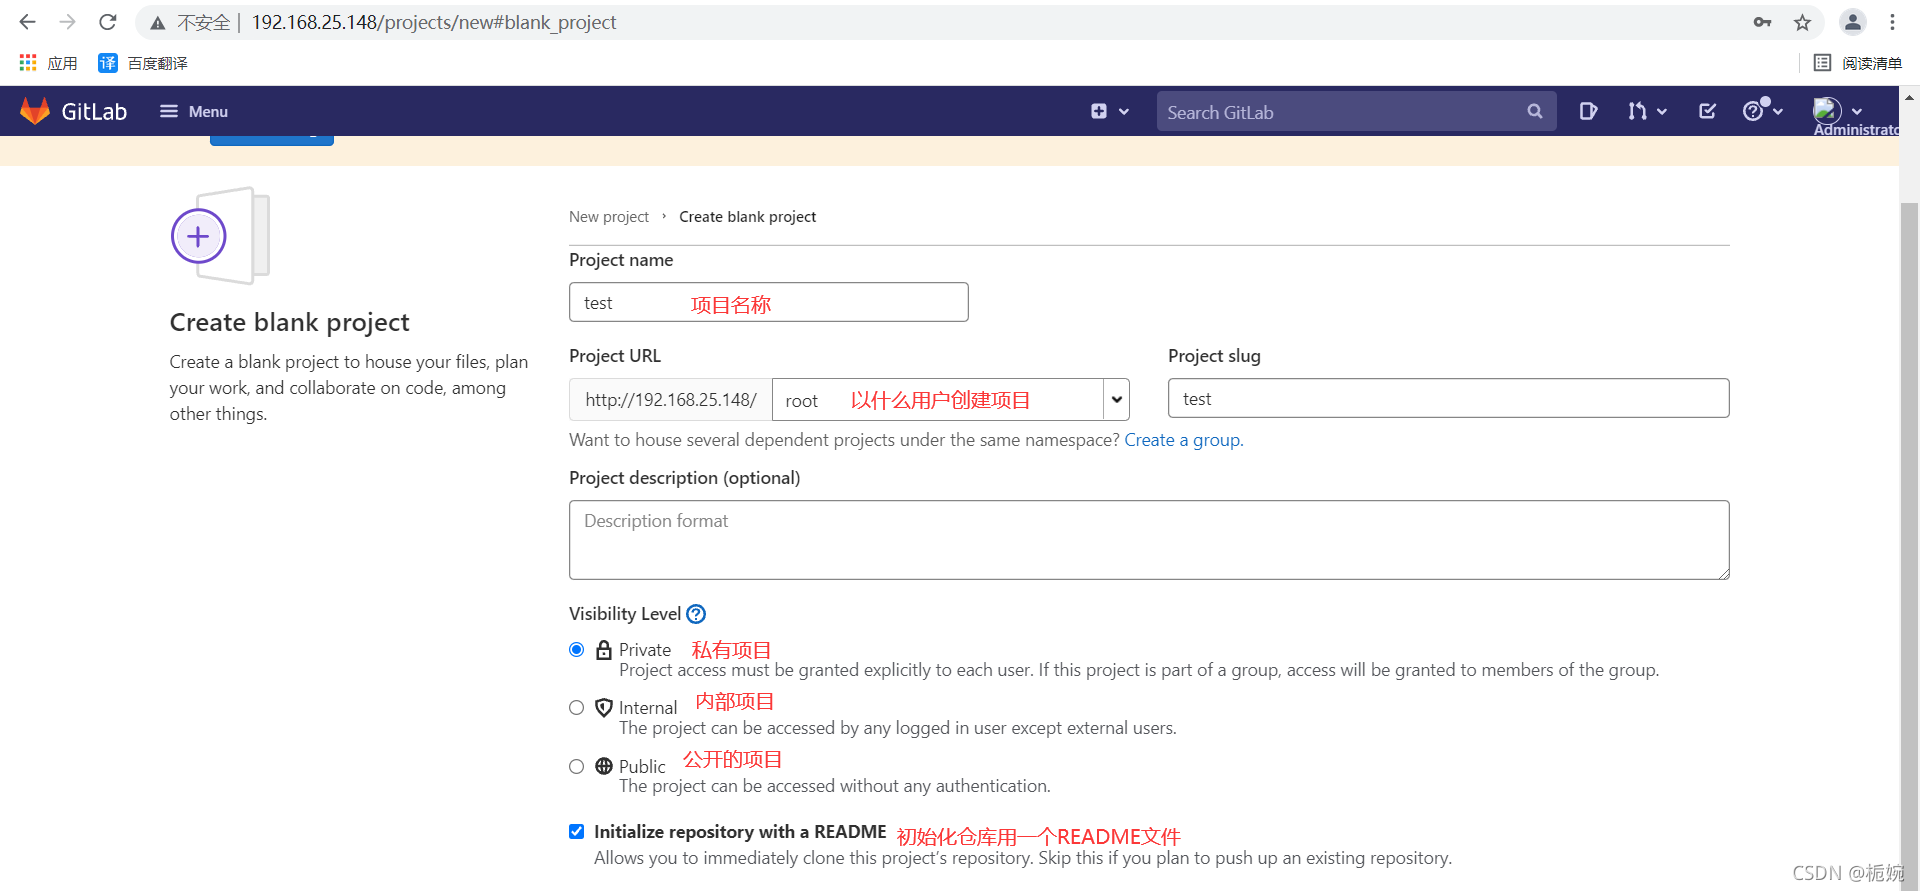Select the Public visibility radio
The width and height of the screenshot is (1920, 891).
[576, 767]
